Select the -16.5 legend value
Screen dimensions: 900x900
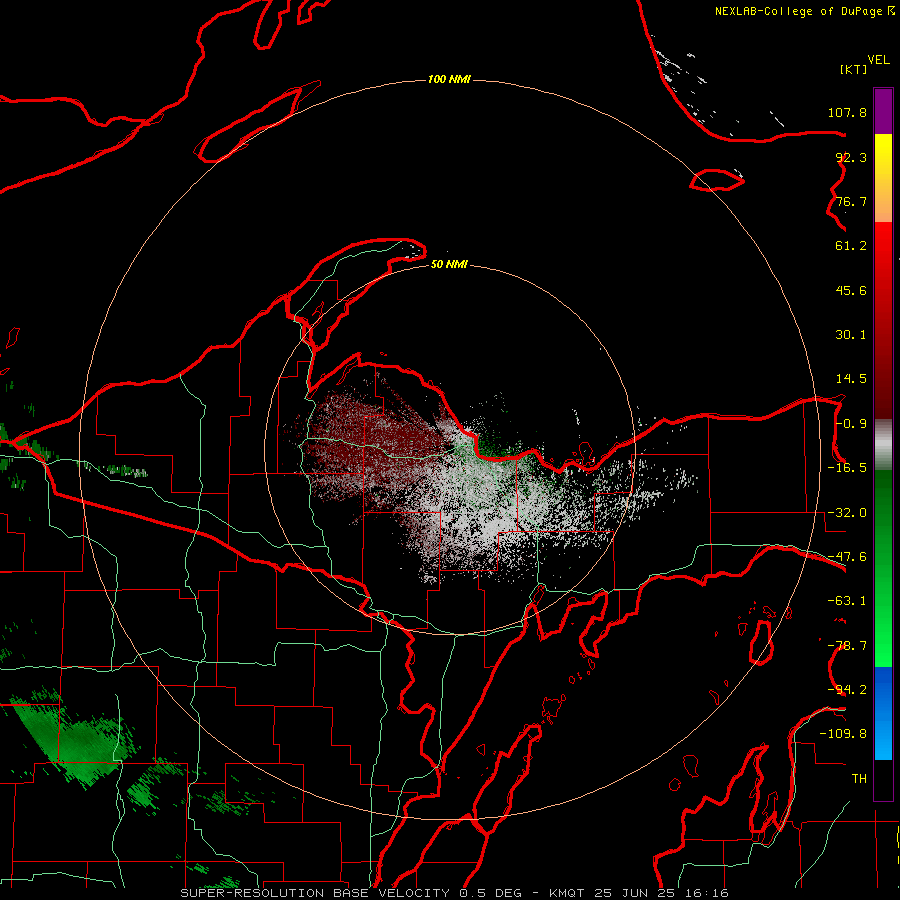point(847,468)
